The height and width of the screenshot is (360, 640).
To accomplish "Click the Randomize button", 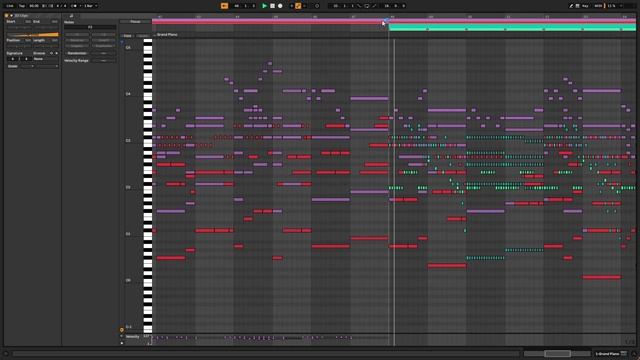I will coord(77,53).
